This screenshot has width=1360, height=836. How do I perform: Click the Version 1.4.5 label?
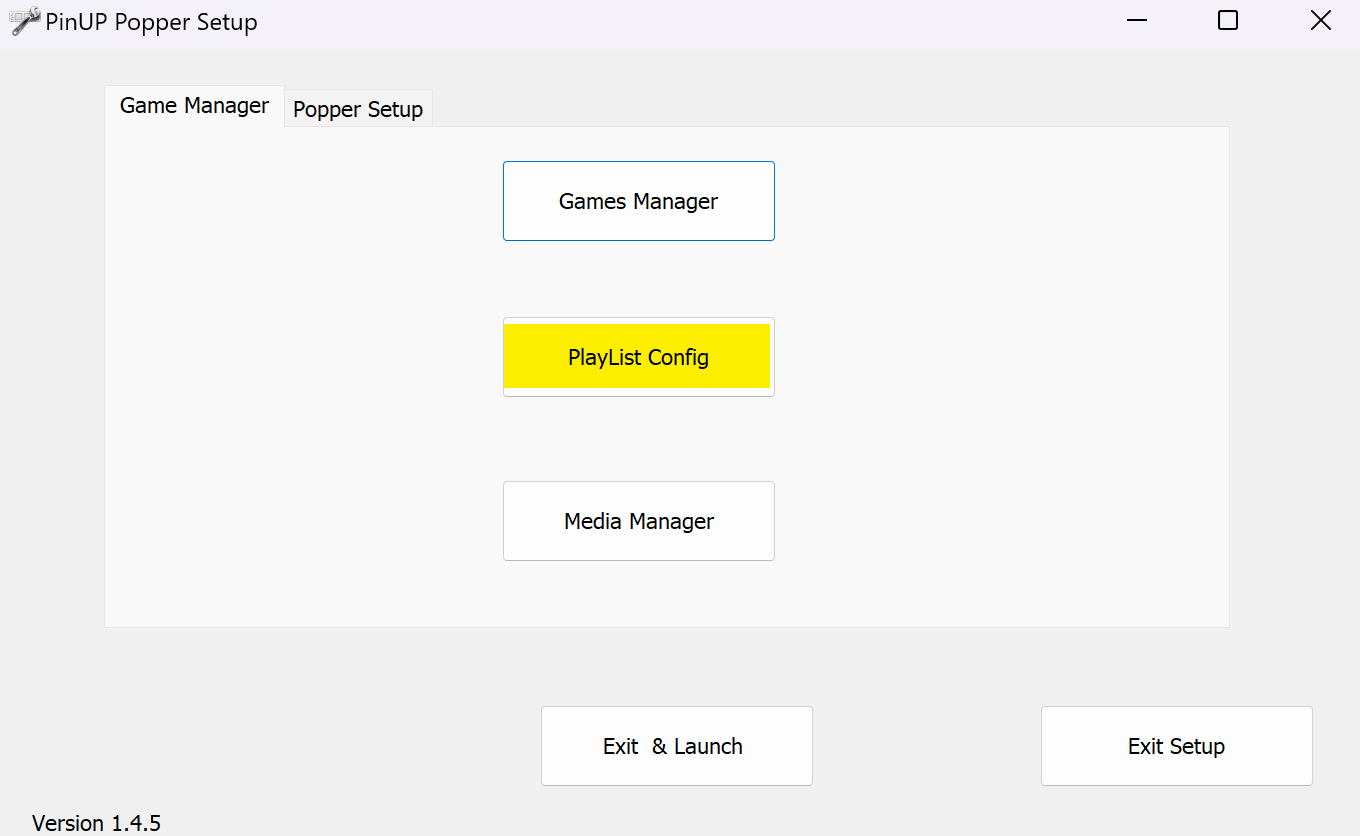click(96, 823)
